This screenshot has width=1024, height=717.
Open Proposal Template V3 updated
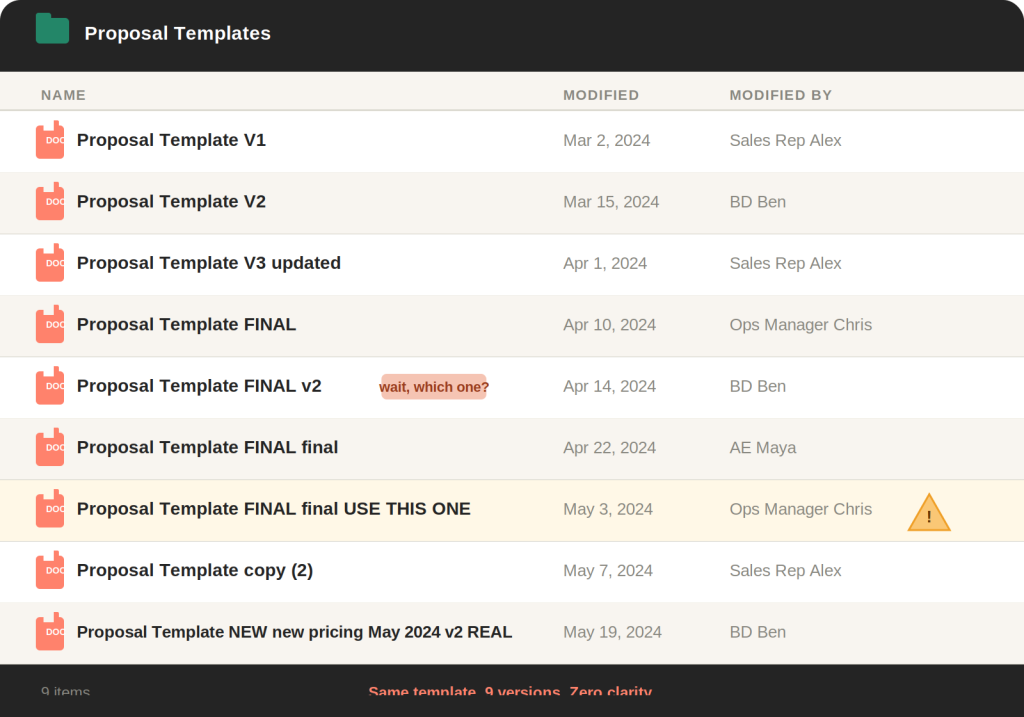[208, 263]
